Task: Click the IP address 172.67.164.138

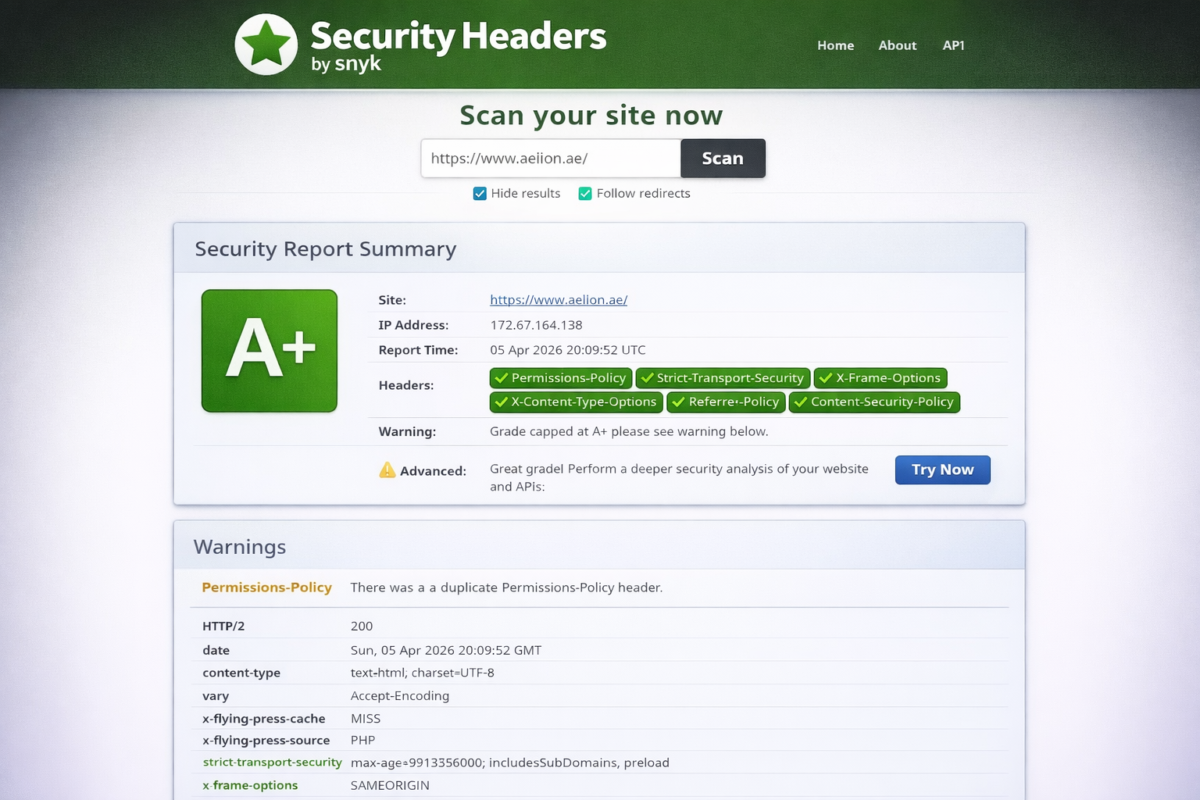Action: point(536,325)
